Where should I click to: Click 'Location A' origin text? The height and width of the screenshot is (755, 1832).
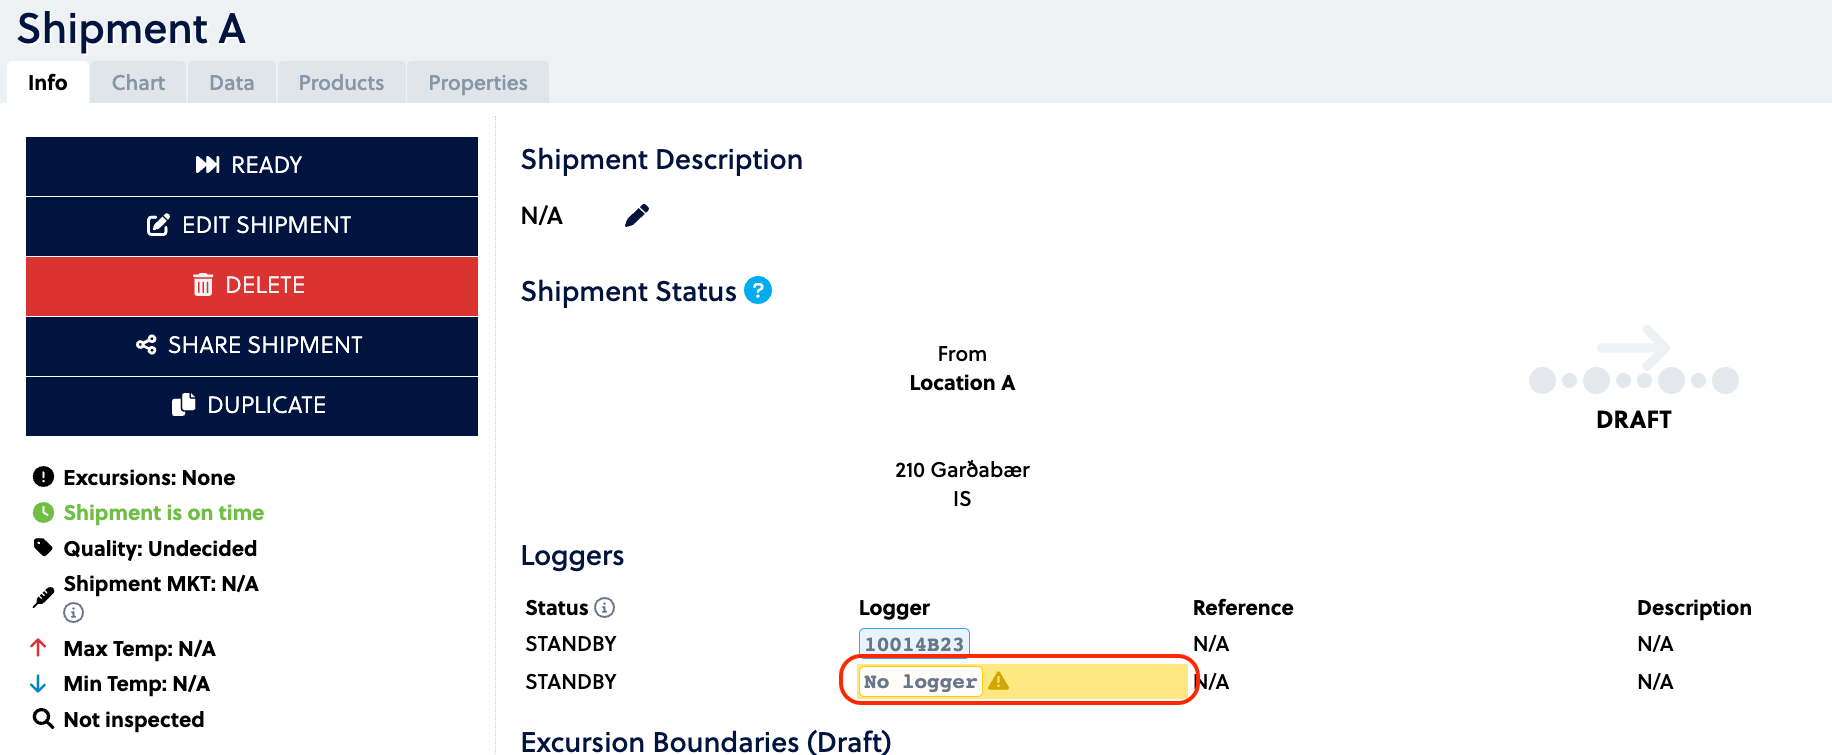coord(962,383)
